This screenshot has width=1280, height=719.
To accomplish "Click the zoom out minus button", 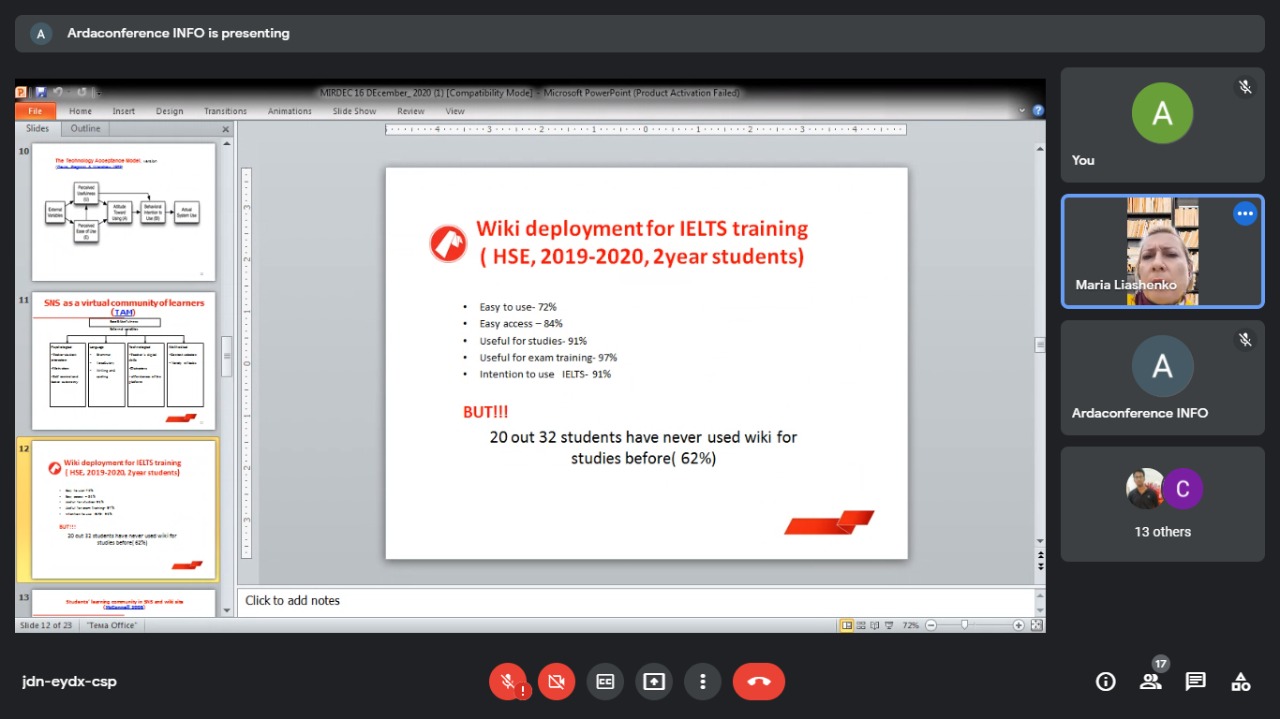I will click(x=931, y=625).
